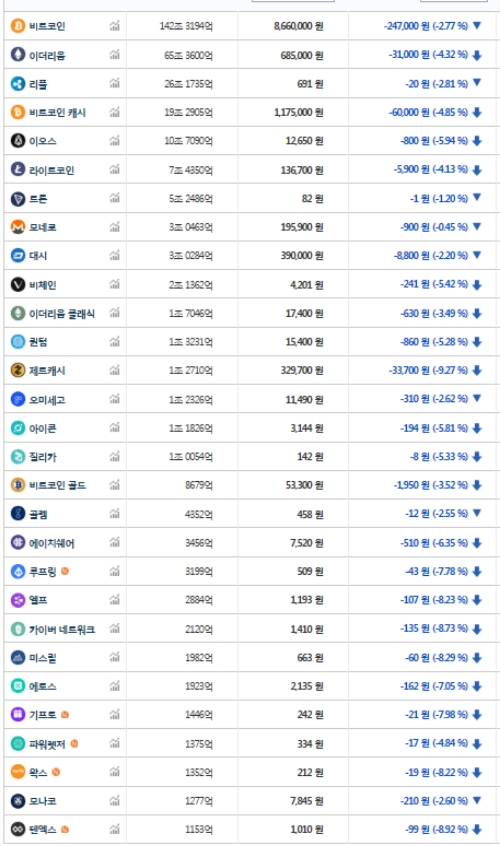Open the 에토스 coin name link
This screenshot has width=500, height=846.
coord(43,686)
